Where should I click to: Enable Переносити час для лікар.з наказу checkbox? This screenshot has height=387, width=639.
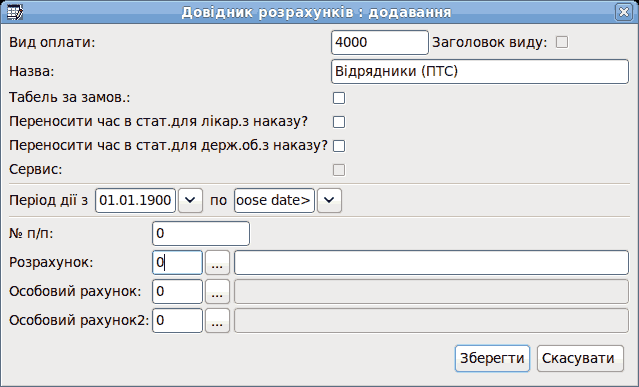click(x=339, y=122)
